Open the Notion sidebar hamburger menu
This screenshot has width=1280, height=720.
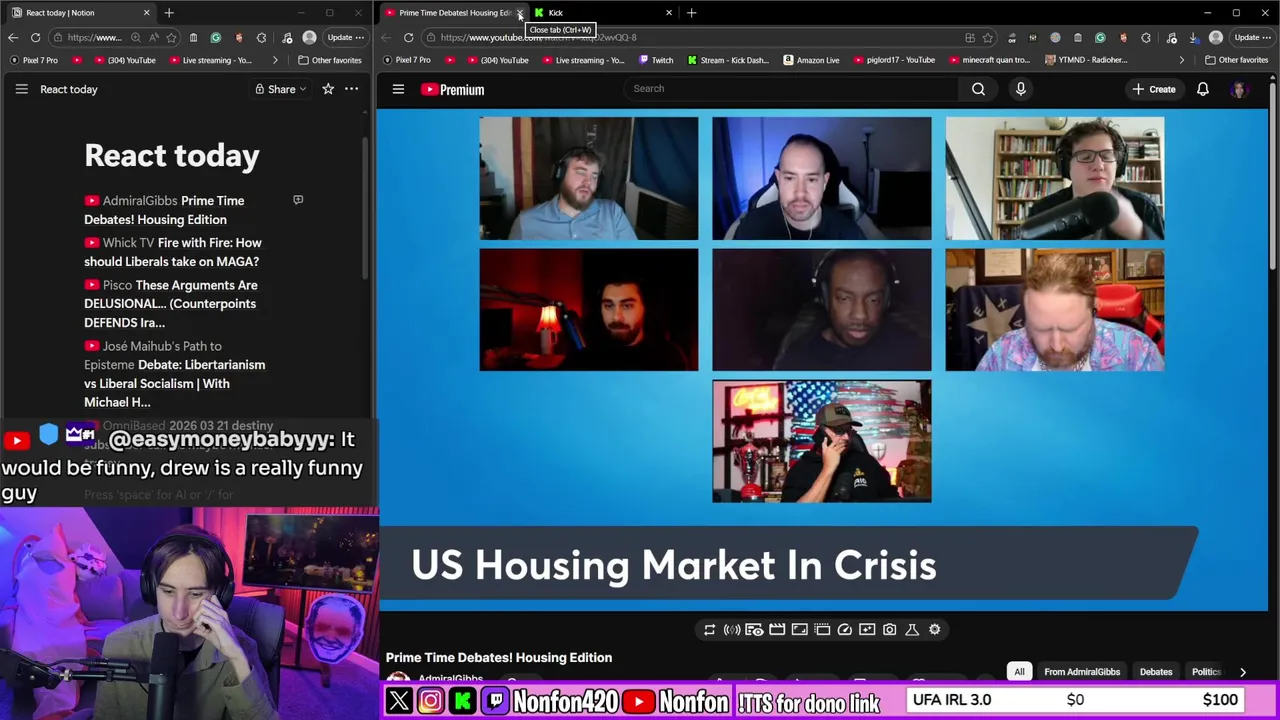tap(21, 89)
